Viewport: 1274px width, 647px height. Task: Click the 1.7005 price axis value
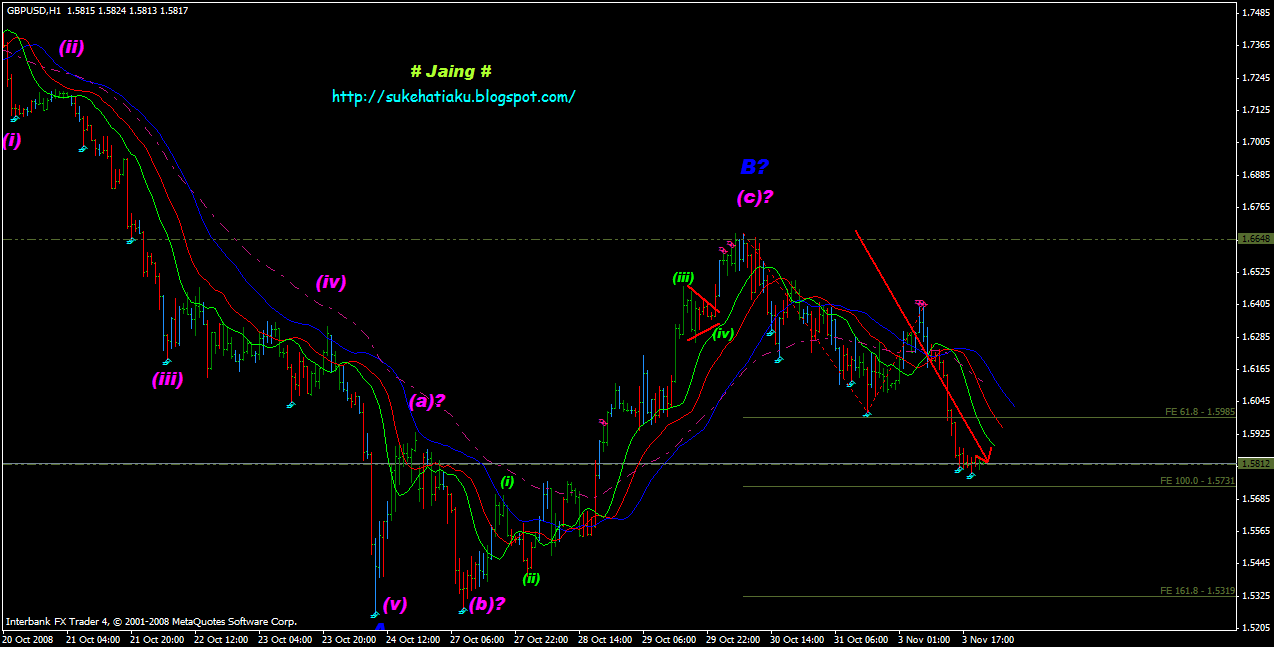coord(1255,142)
